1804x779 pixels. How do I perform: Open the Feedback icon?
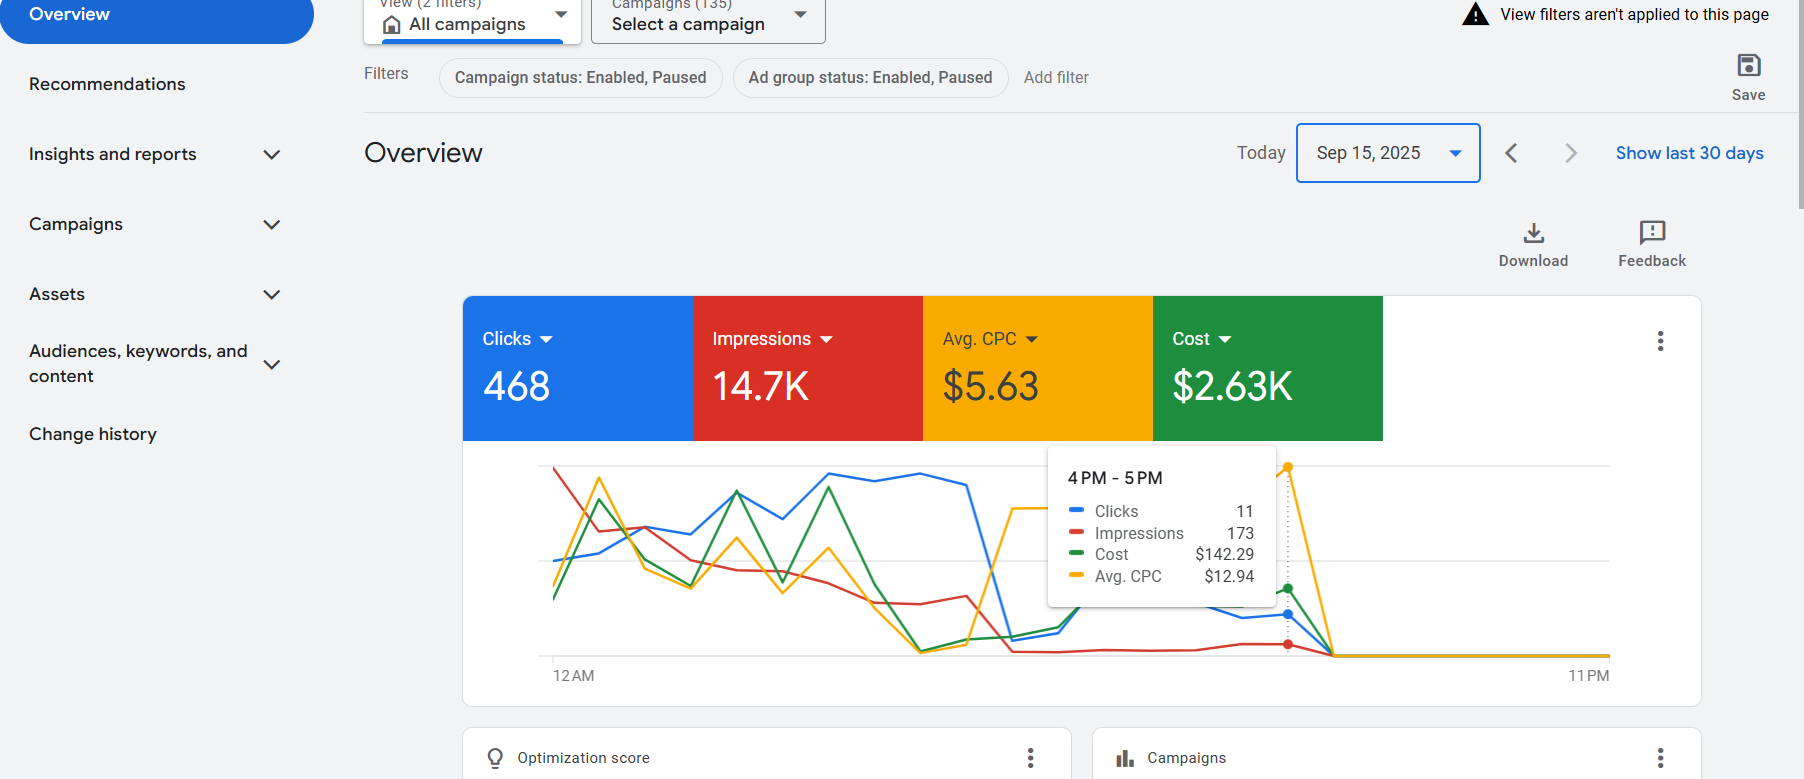click(x=1652, y=233)
